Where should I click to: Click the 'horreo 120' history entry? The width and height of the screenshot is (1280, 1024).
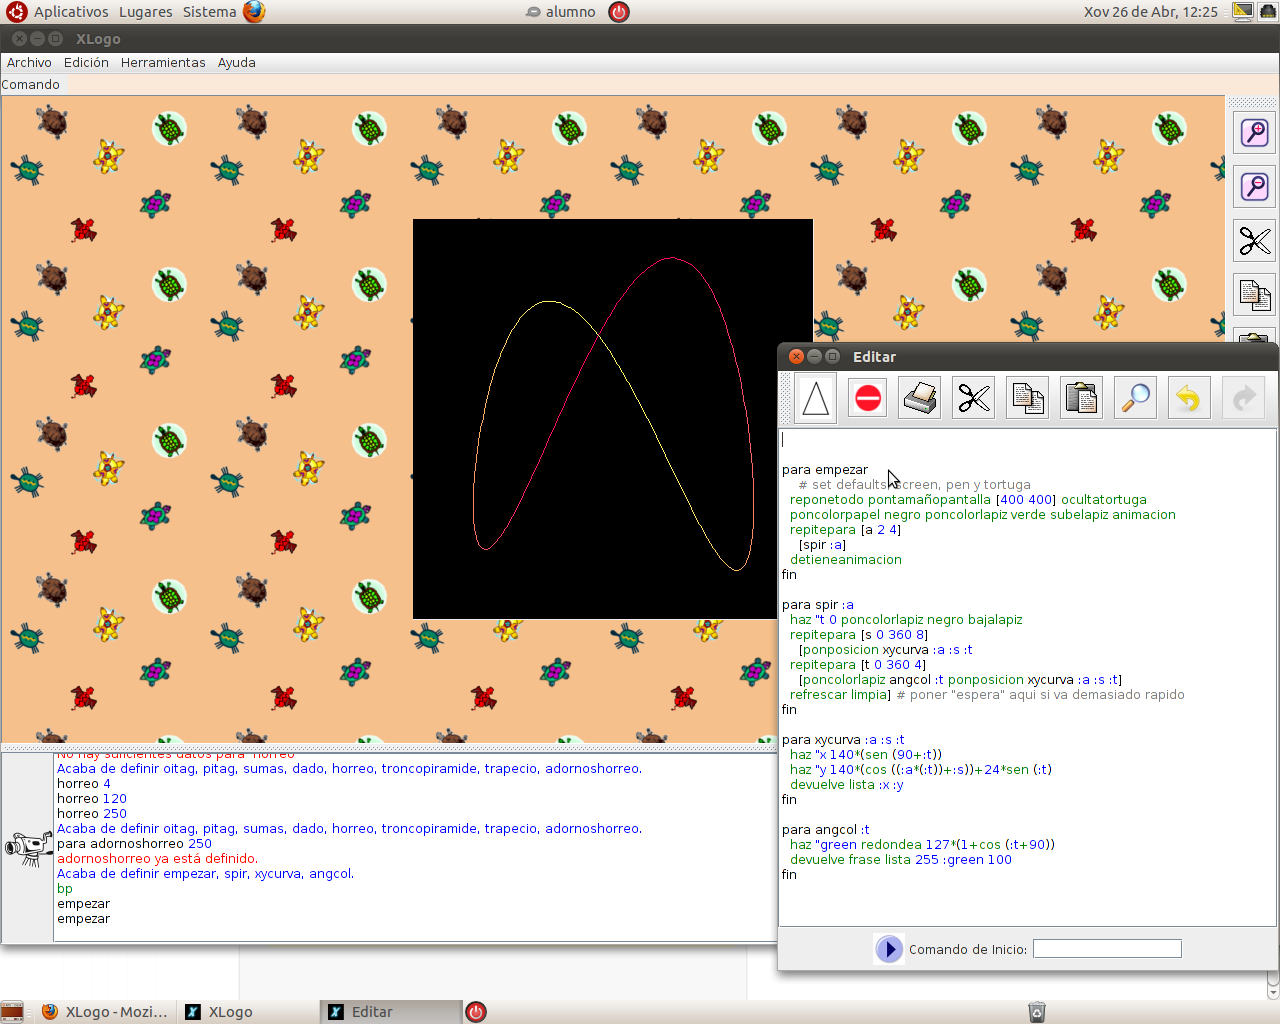pos(92,799)
